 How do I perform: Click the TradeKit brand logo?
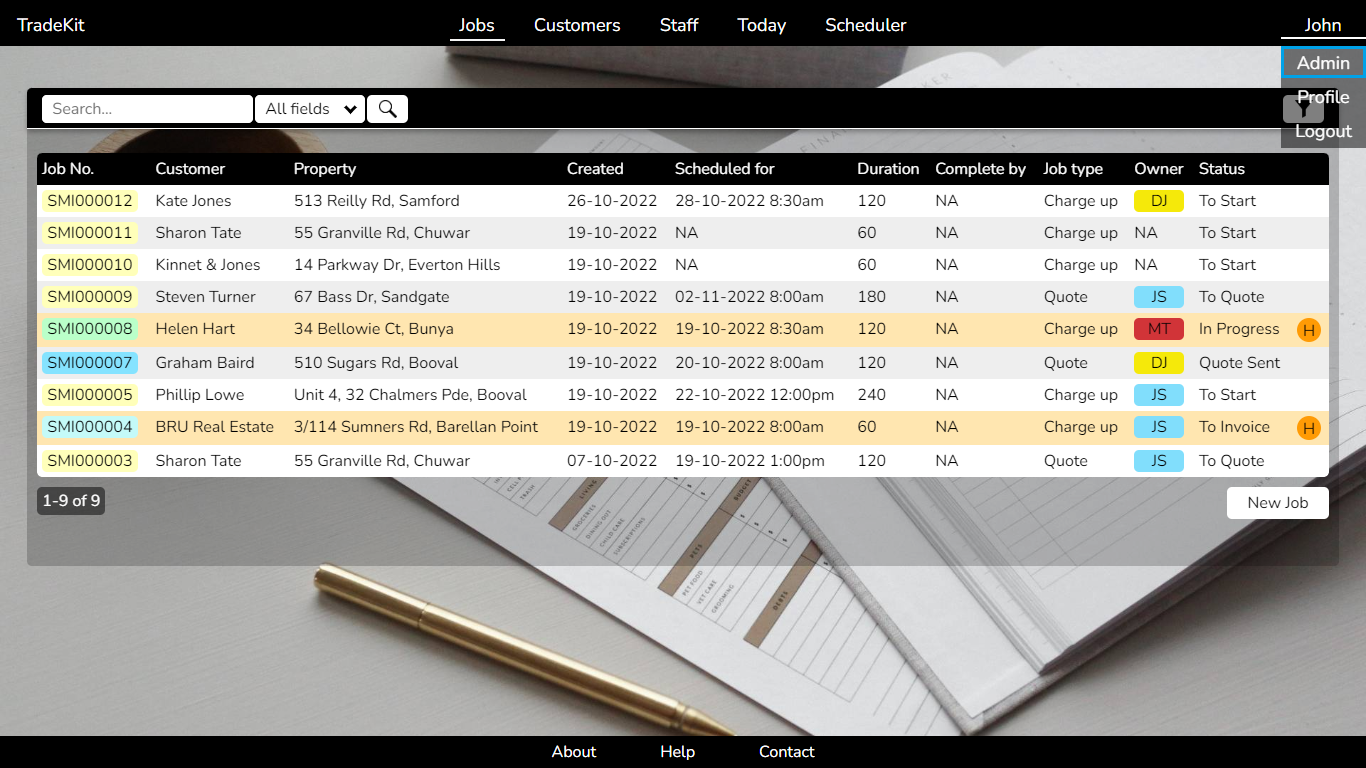(x=51, y=25)
